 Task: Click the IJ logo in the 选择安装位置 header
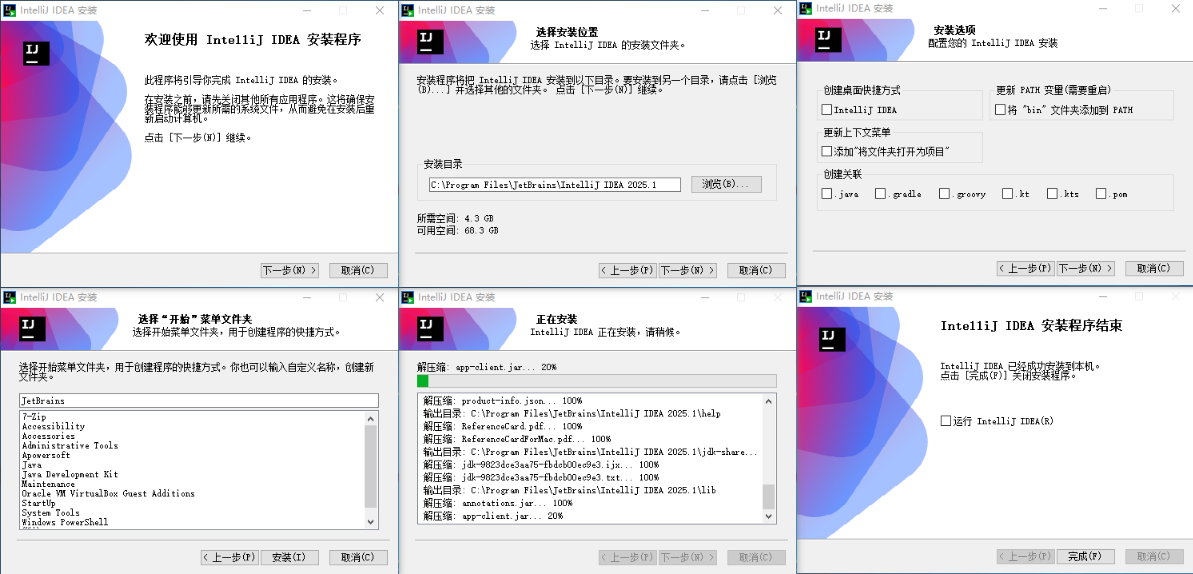tap(430, 41)
